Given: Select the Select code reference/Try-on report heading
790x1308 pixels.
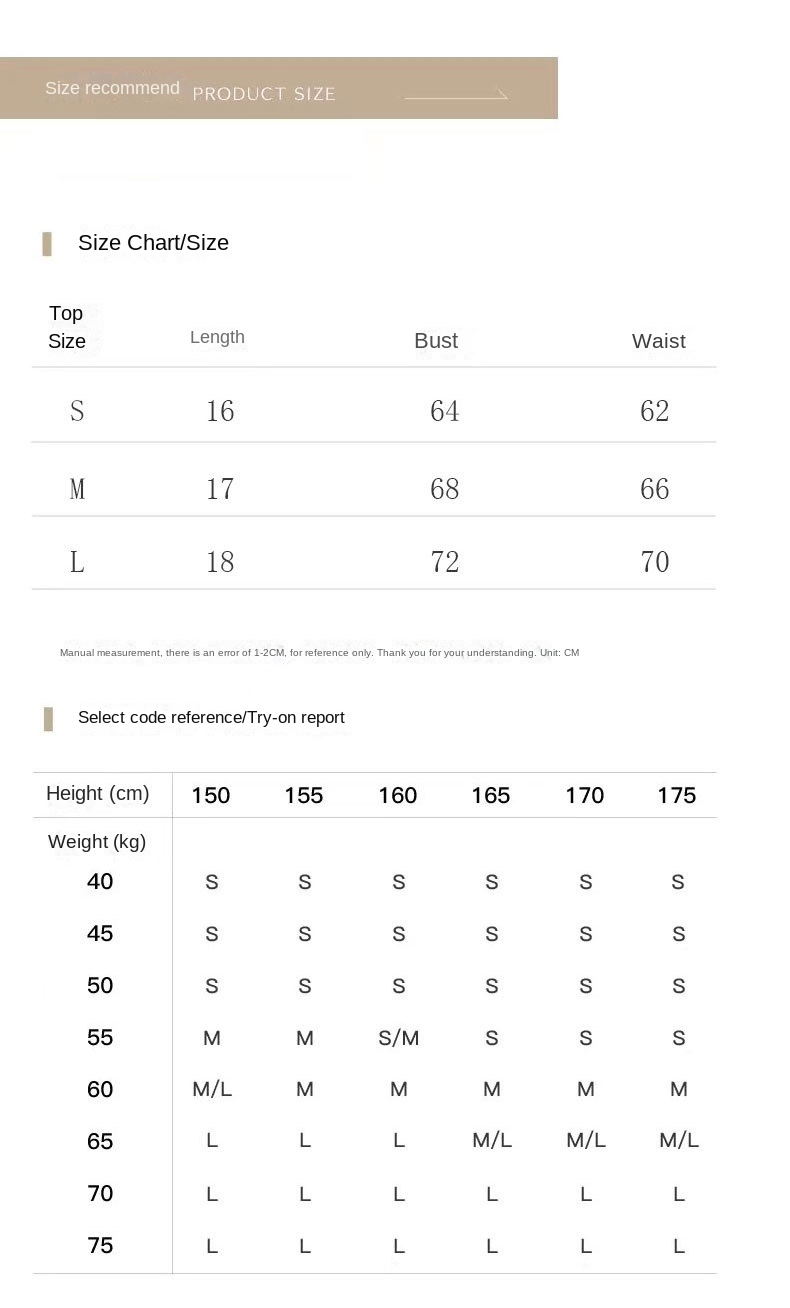Looking at the screenshot, I should point(211,717).
